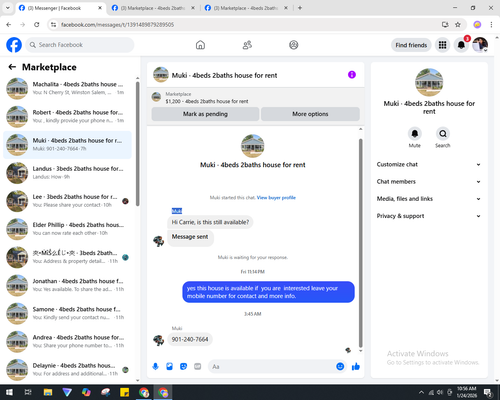The image size is (500, 400).
Task: Open the Windows Start menu
Action: (9, 392)
